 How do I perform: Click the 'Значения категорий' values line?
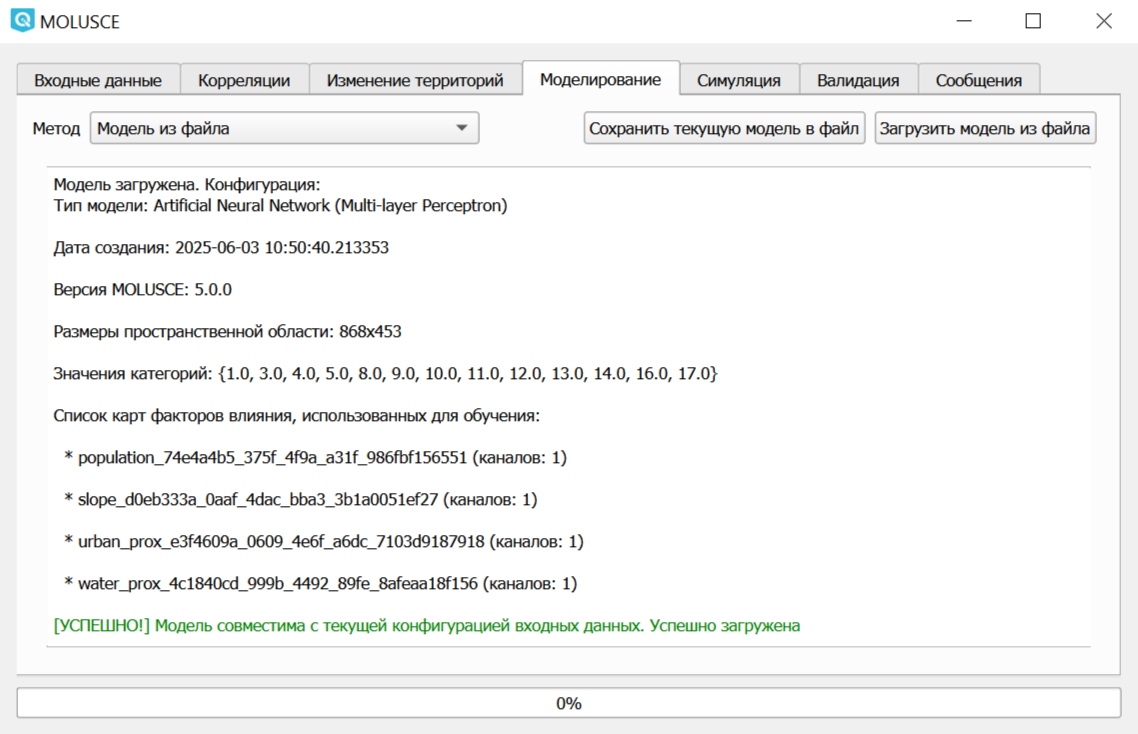[x=385, y=374]
